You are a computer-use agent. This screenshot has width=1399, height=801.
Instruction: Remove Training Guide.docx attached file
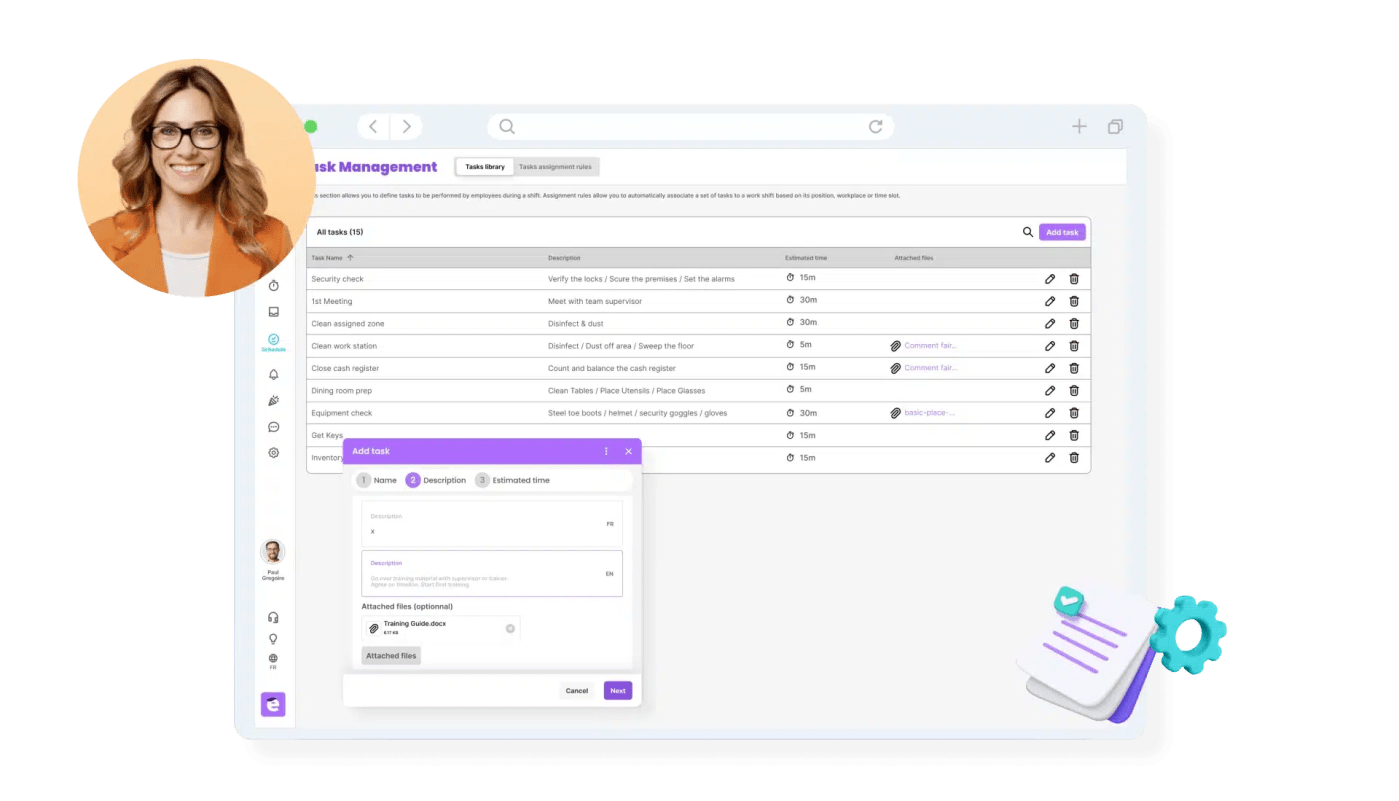pyautogui.click(x=509, y=628)
